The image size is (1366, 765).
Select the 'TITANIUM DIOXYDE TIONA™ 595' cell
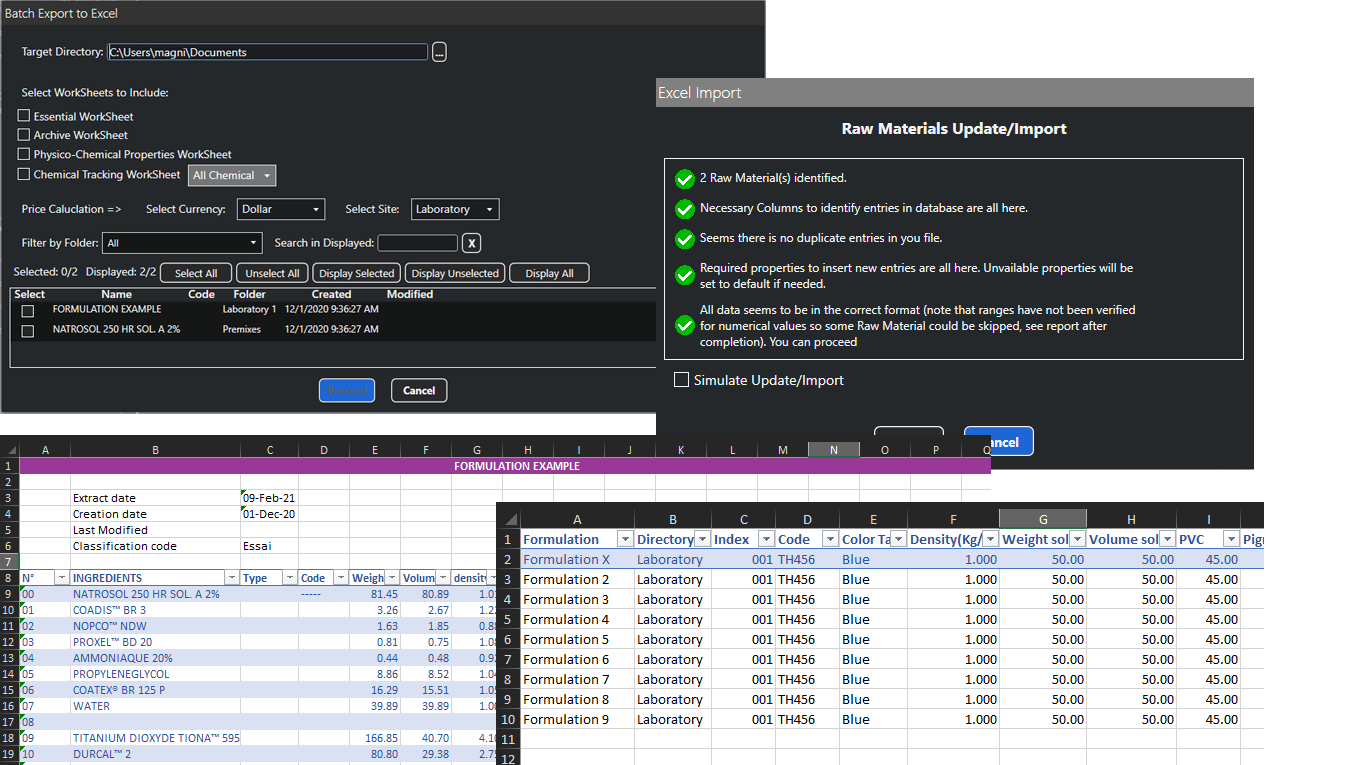point(155,738)
